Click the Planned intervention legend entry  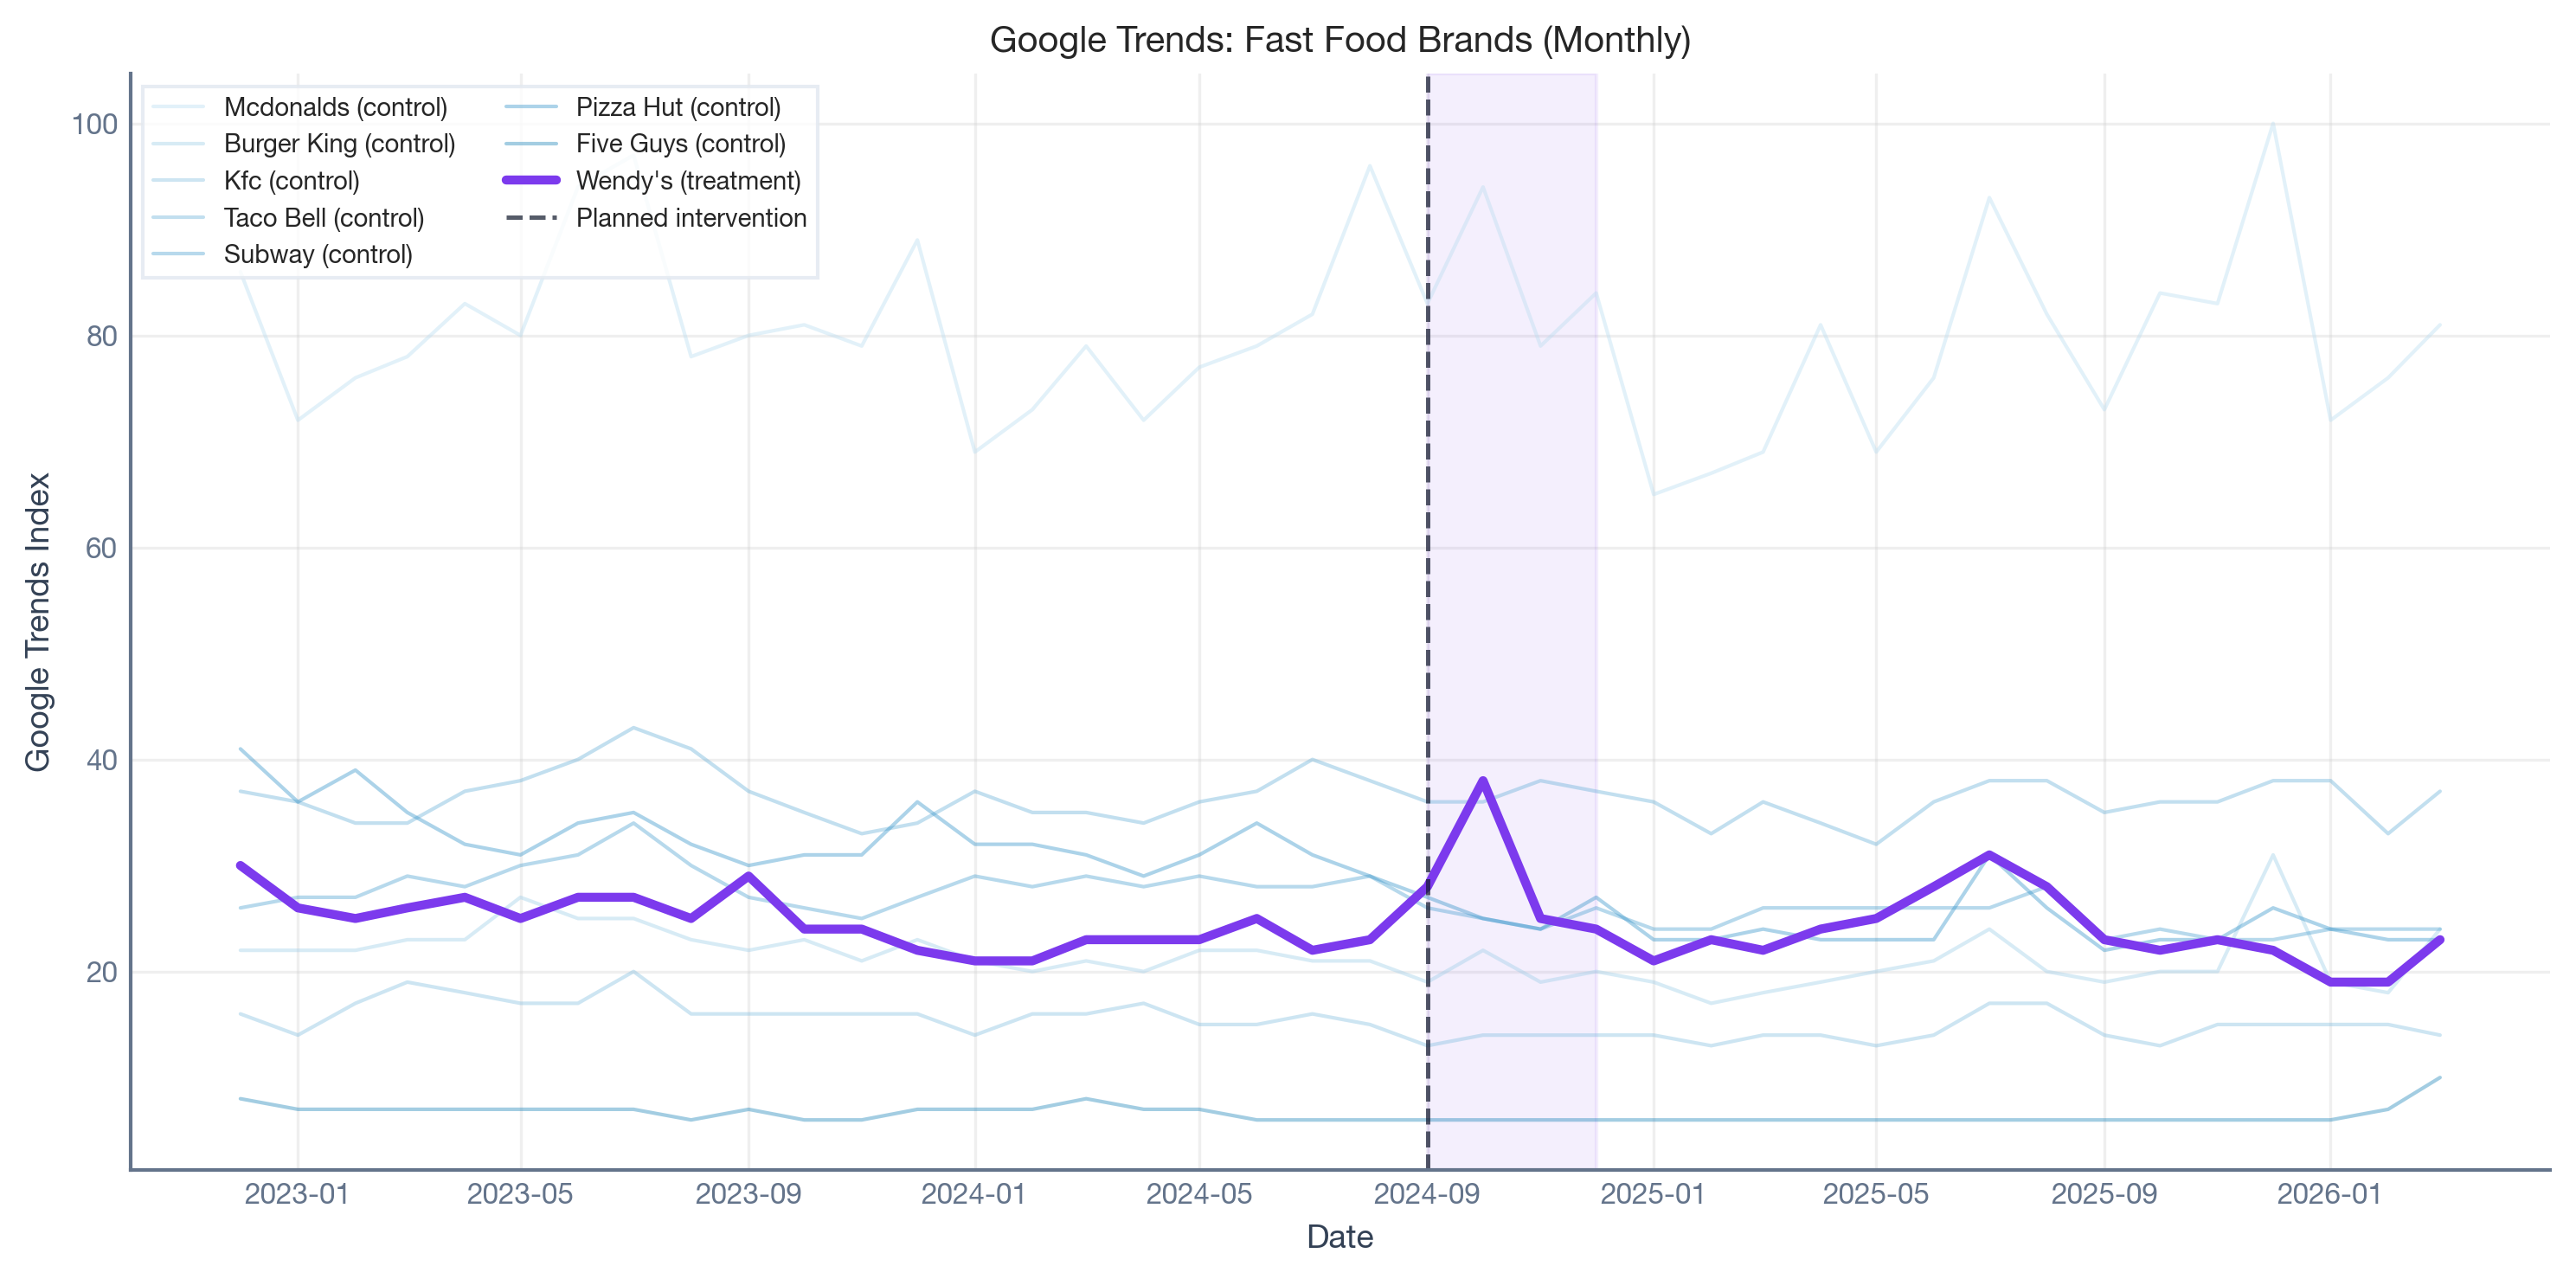[691, 218]
